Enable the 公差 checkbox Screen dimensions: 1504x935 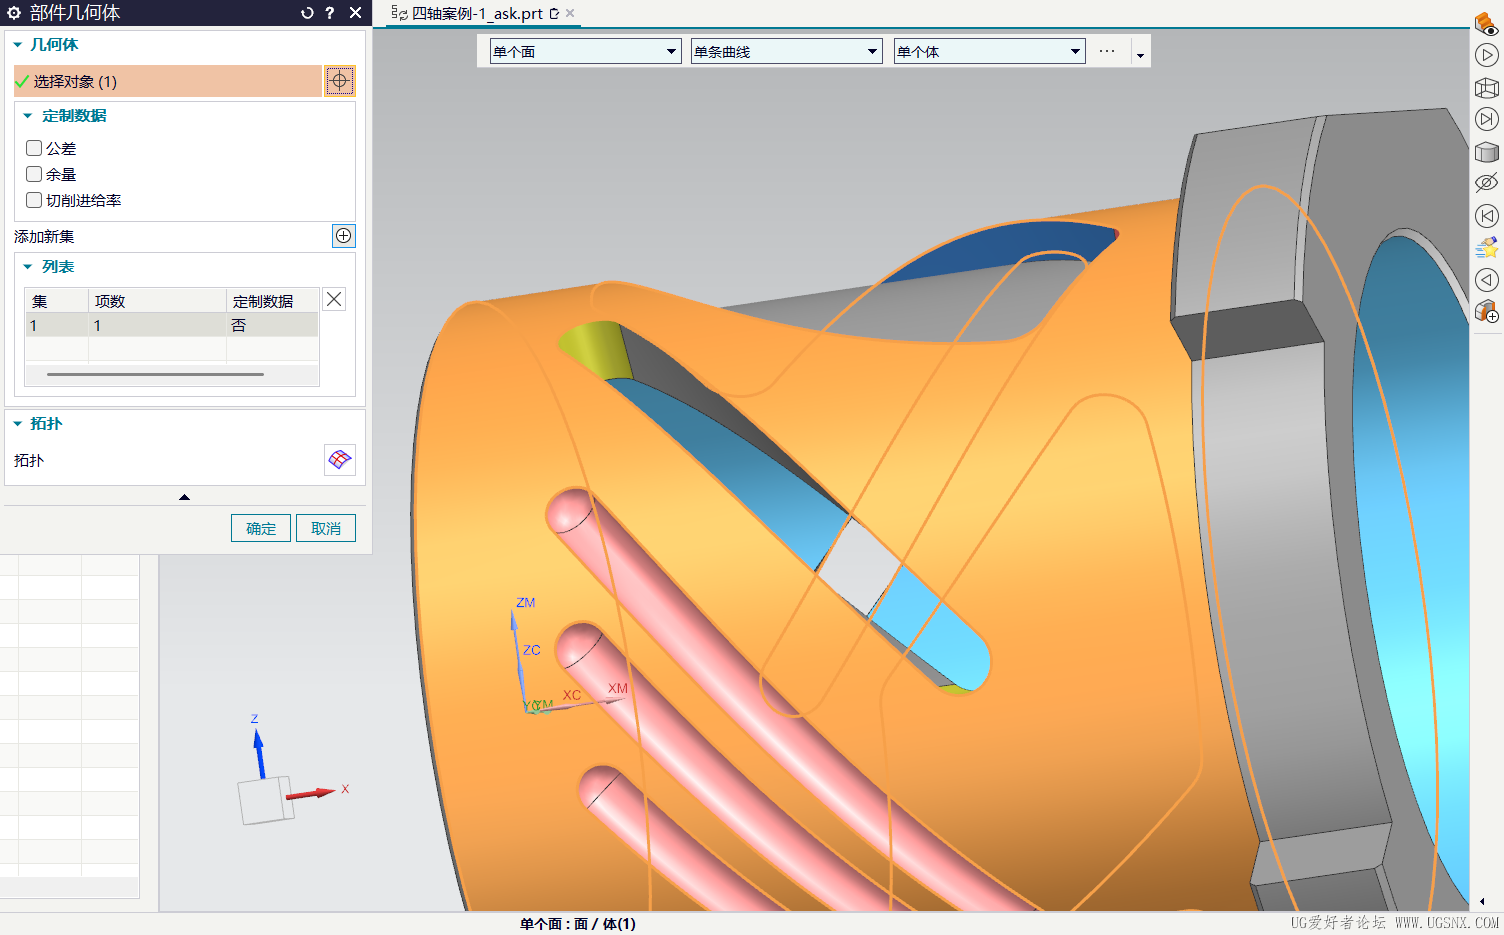click(x=34, y=148)
